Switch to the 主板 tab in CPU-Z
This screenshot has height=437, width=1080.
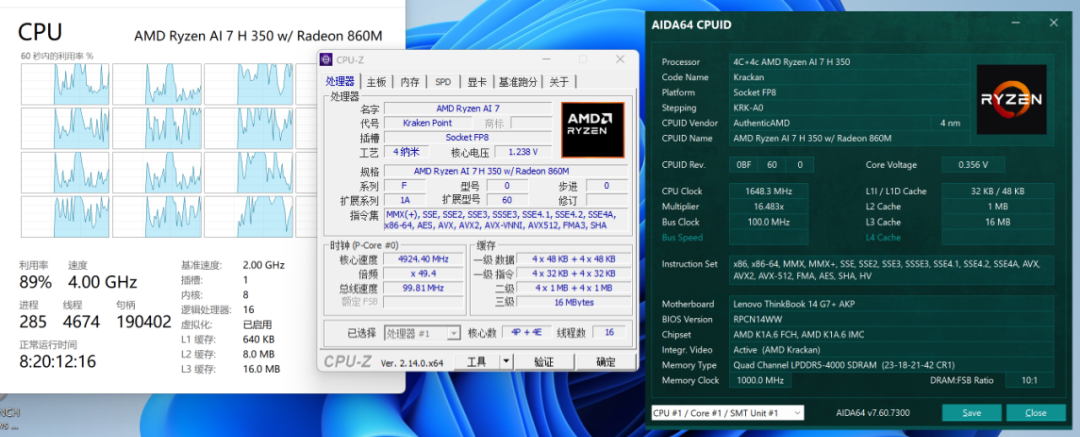click(376, 82)
